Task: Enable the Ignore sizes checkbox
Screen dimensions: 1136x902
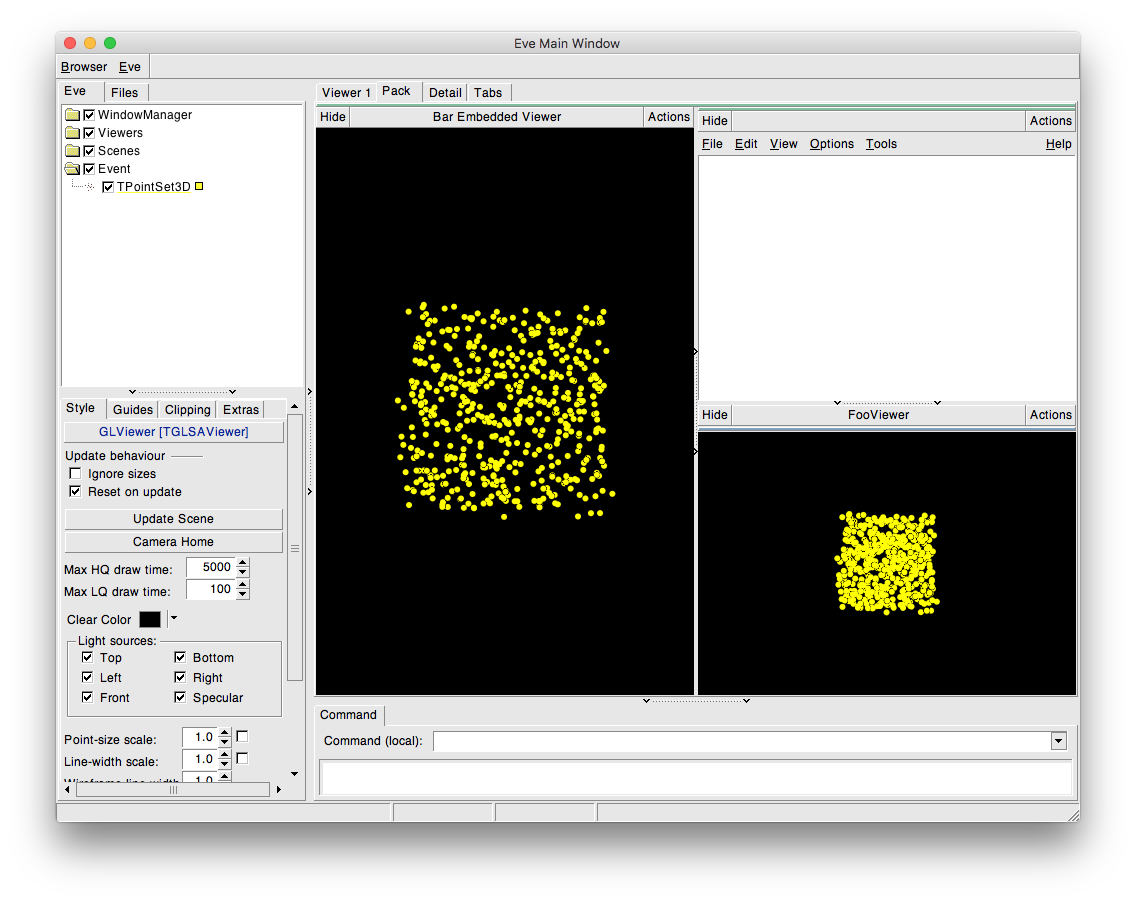Action: (75, 474)
